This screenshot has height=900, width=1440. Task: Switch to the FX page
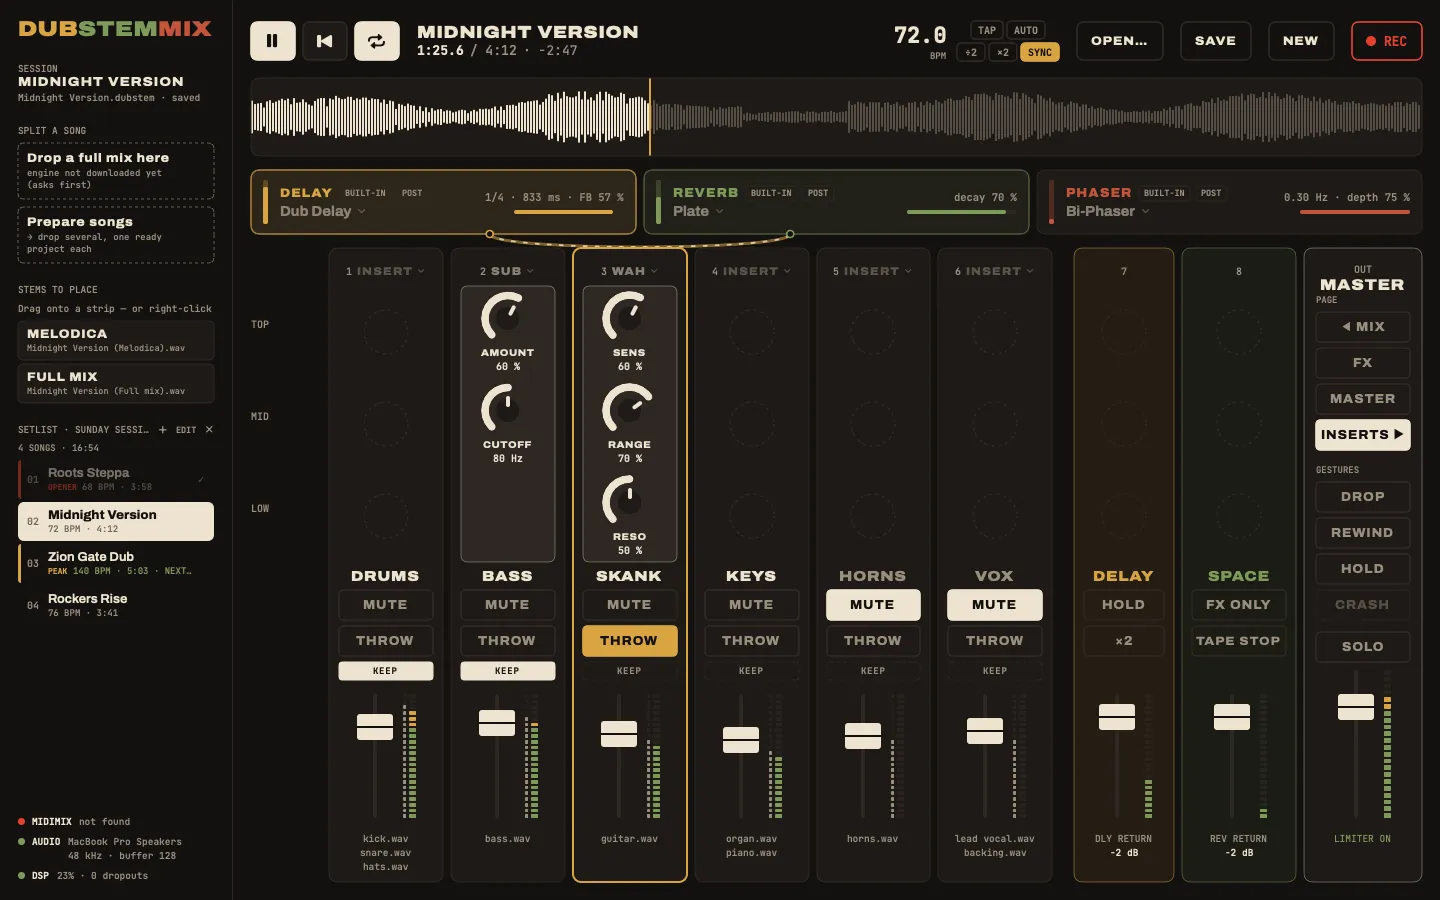pyautogui.click(x=1362, y=363)
